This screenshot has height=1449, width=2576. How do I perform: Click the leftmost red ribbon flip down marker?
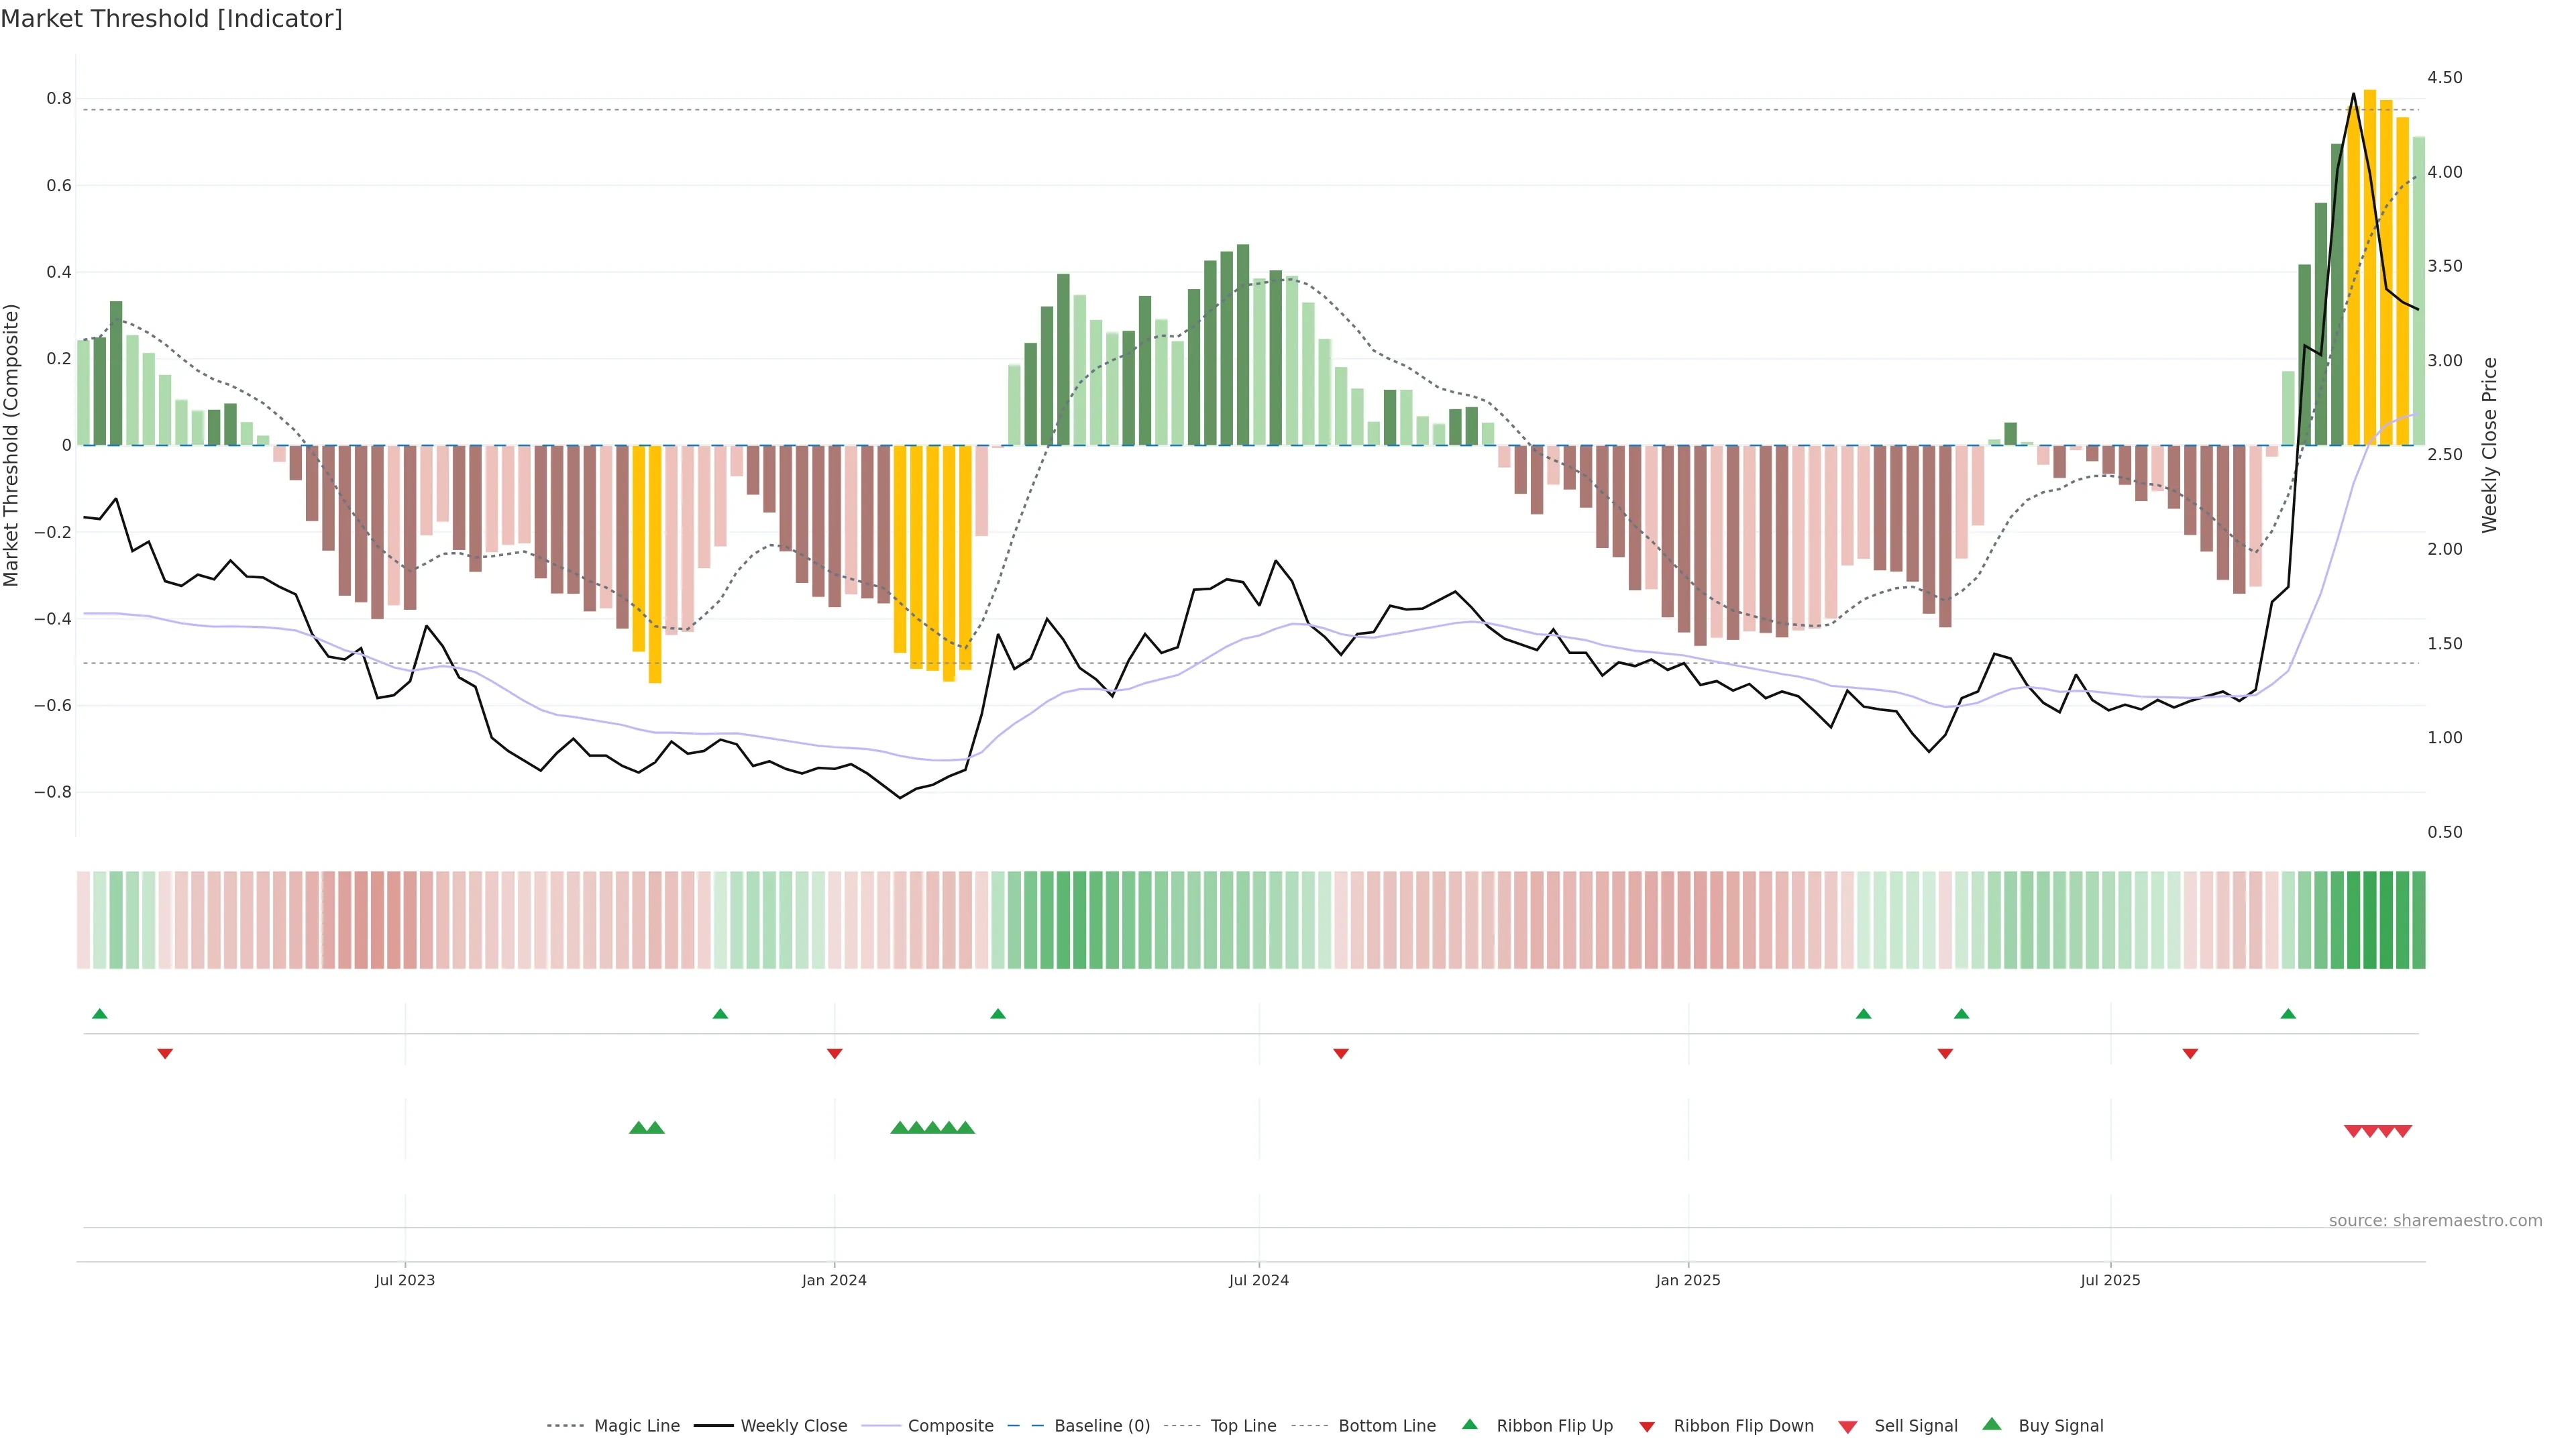(165, 1053)
